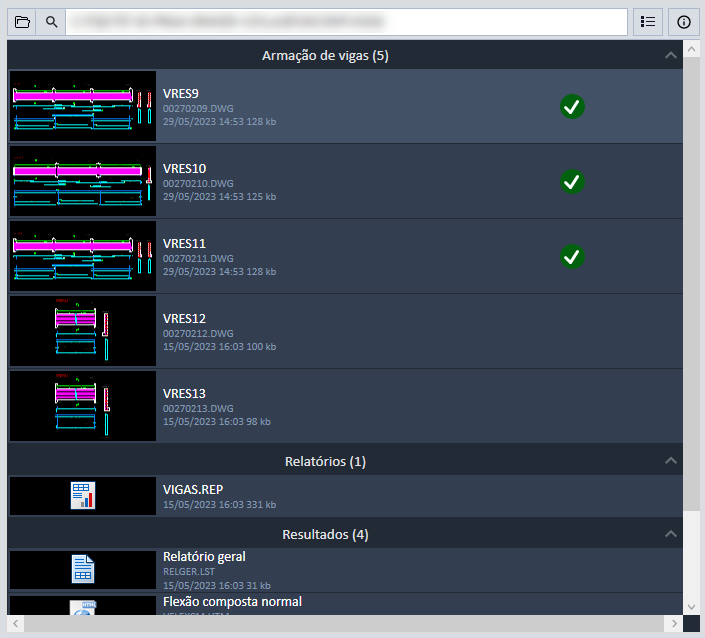This screenshot has width=705, height=638.
Task: Toggle the green checkmark on VRES10
Action: coord(572,181)
